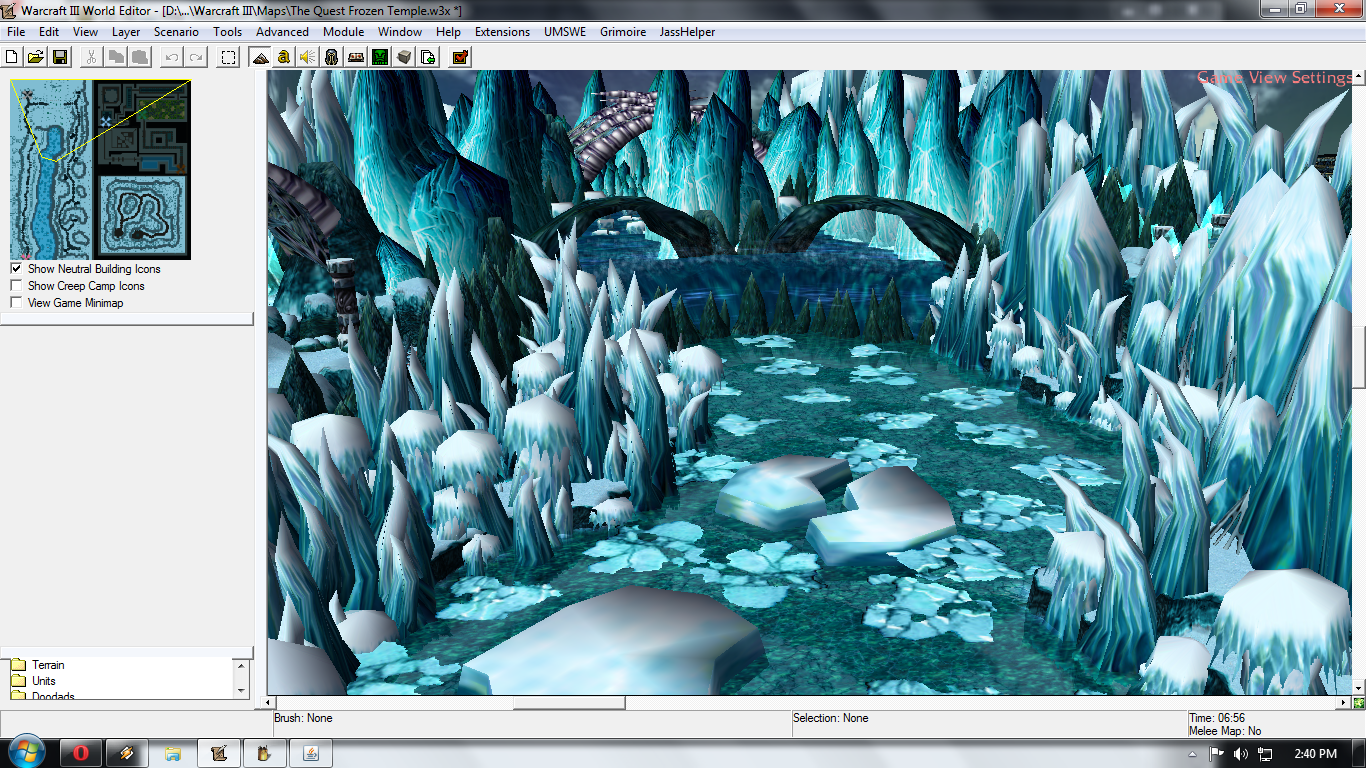The height and width of the screenshot is (768, 1366).
Task: Click the viewport horizontal scrollbar thumb
Action: pos(569,703)
